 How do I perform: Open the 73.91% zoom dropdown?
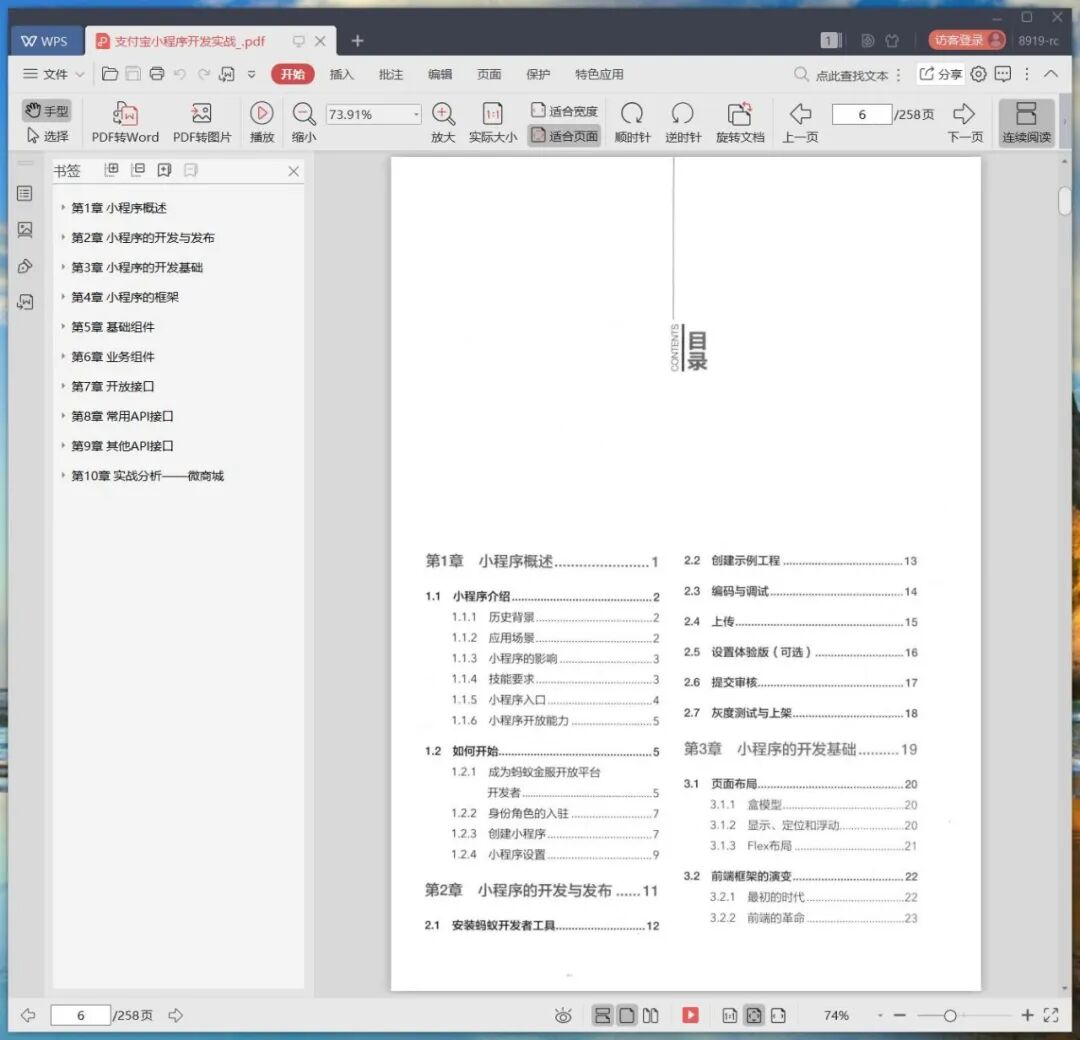(x=416, y=114)
